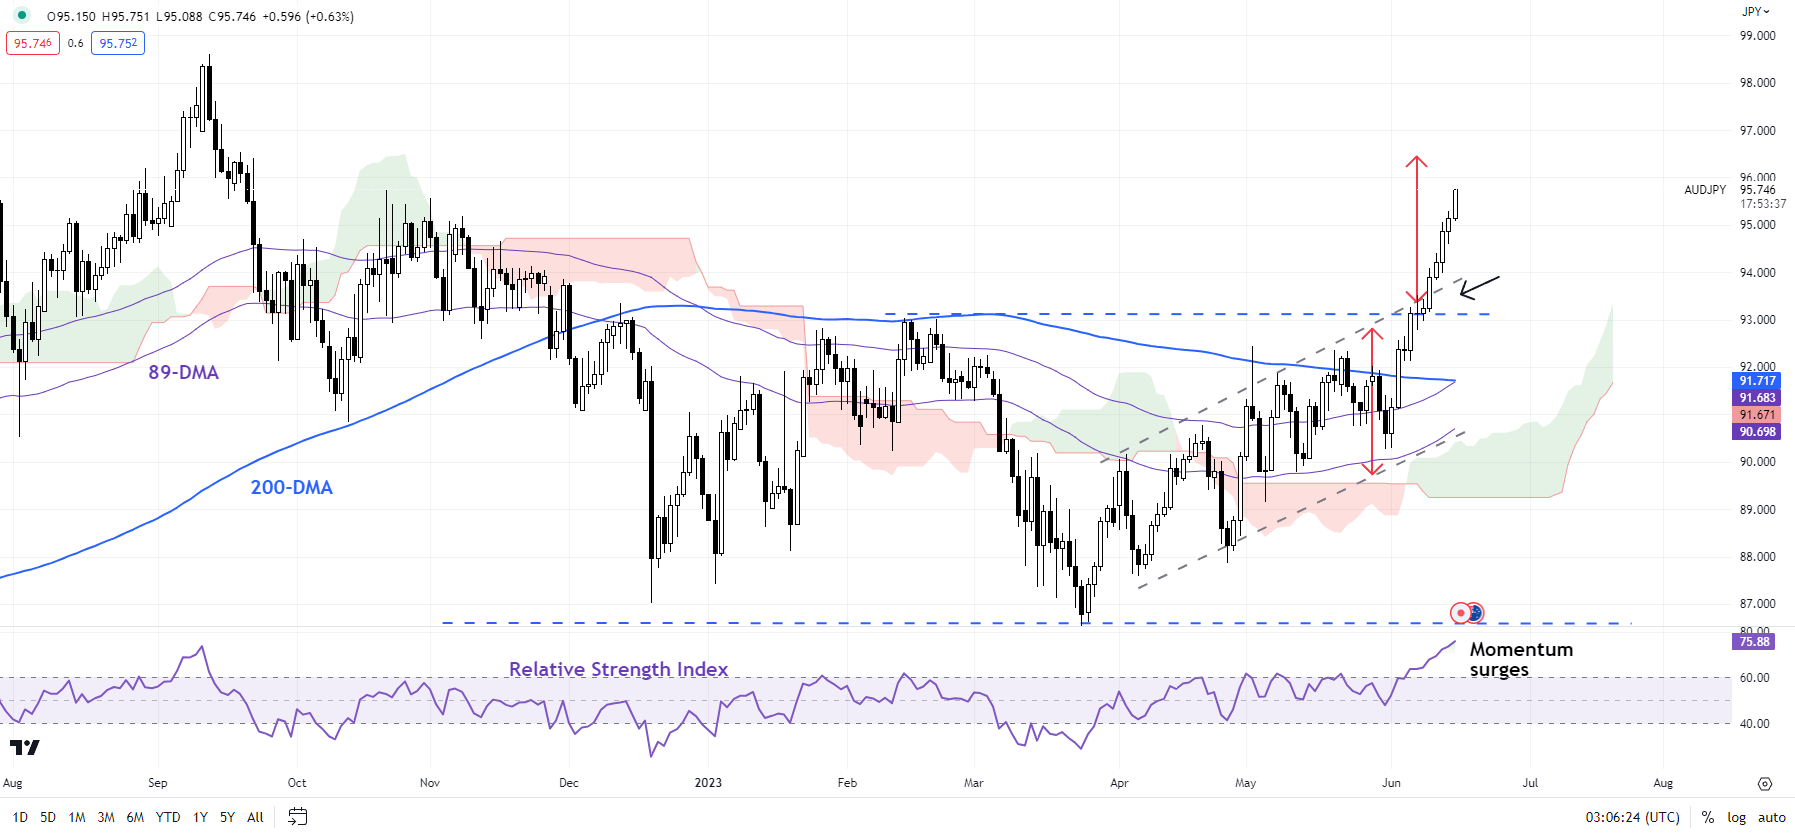Click the spread value 0.6

(x=76, y=43)
